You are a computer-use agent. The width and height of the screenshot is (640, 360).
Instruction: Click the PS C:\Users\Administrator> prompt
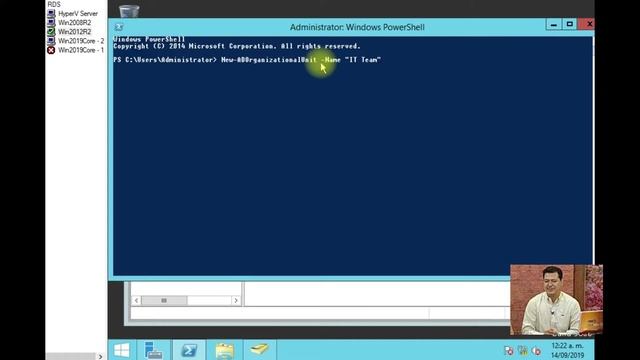(x=165, y=60)
